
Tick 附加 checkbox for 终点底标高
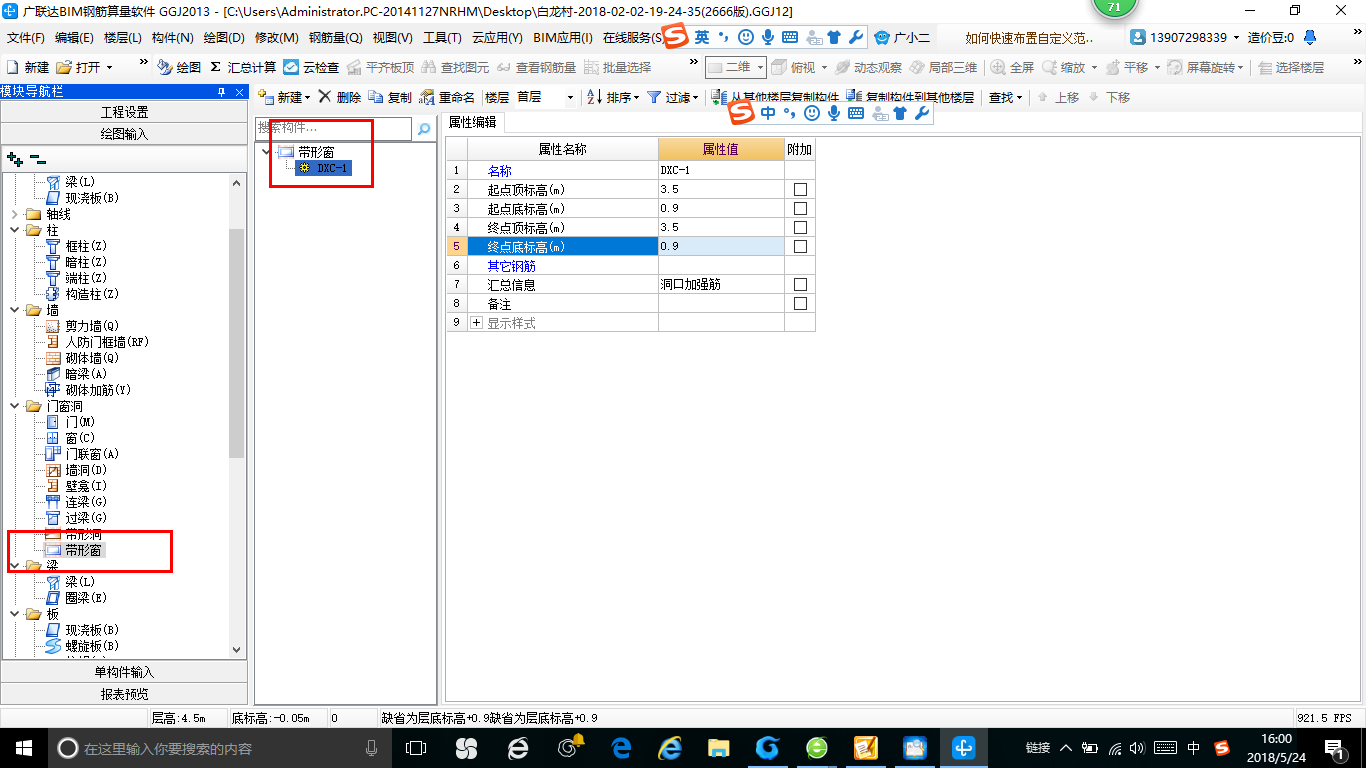799,246
